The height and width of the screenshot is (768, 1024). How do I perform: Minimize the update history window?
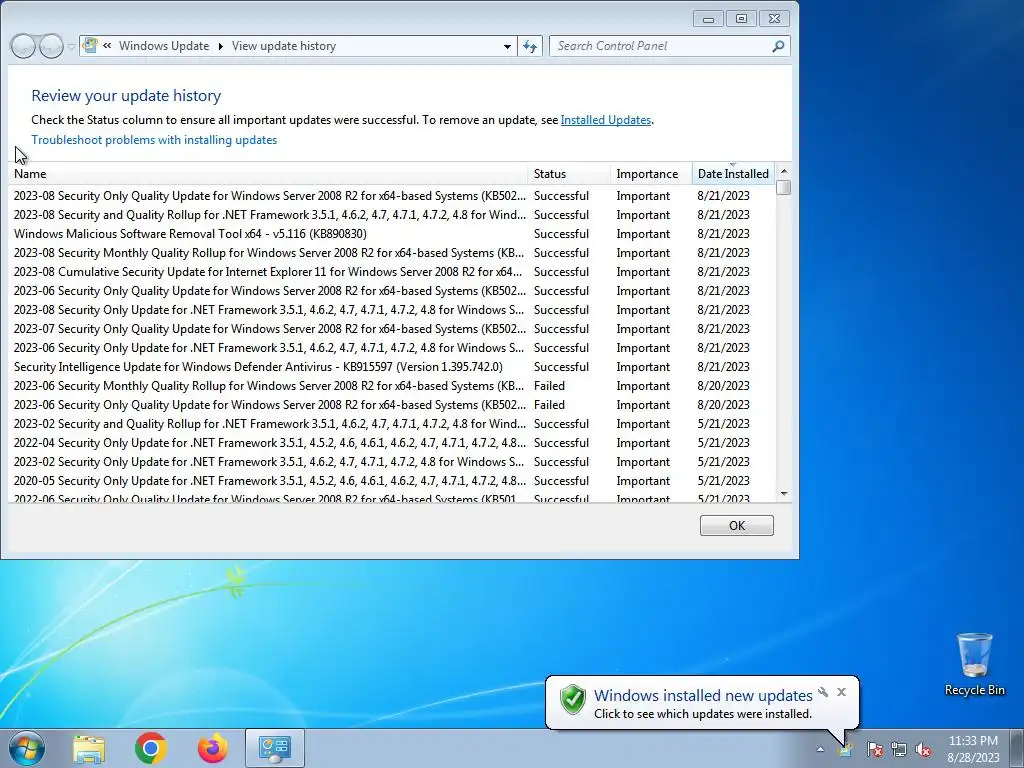pyautogui.click(x=709, y=19)
